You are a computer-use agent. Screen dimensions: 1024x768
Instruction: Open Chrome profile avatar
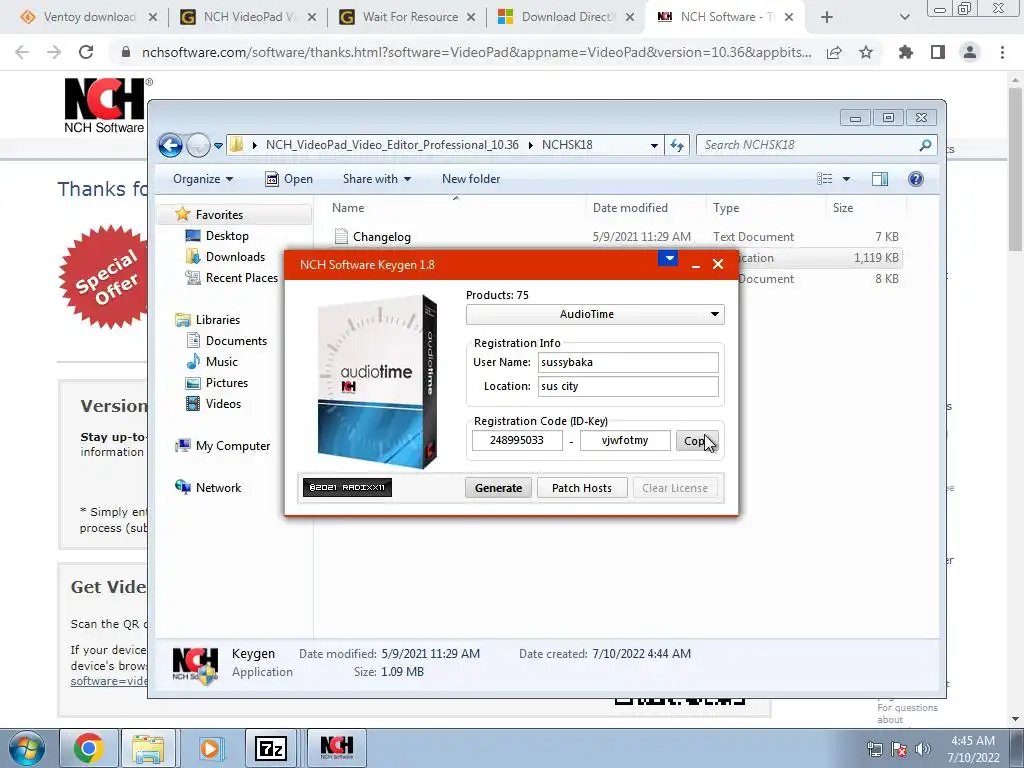point(970,52)
